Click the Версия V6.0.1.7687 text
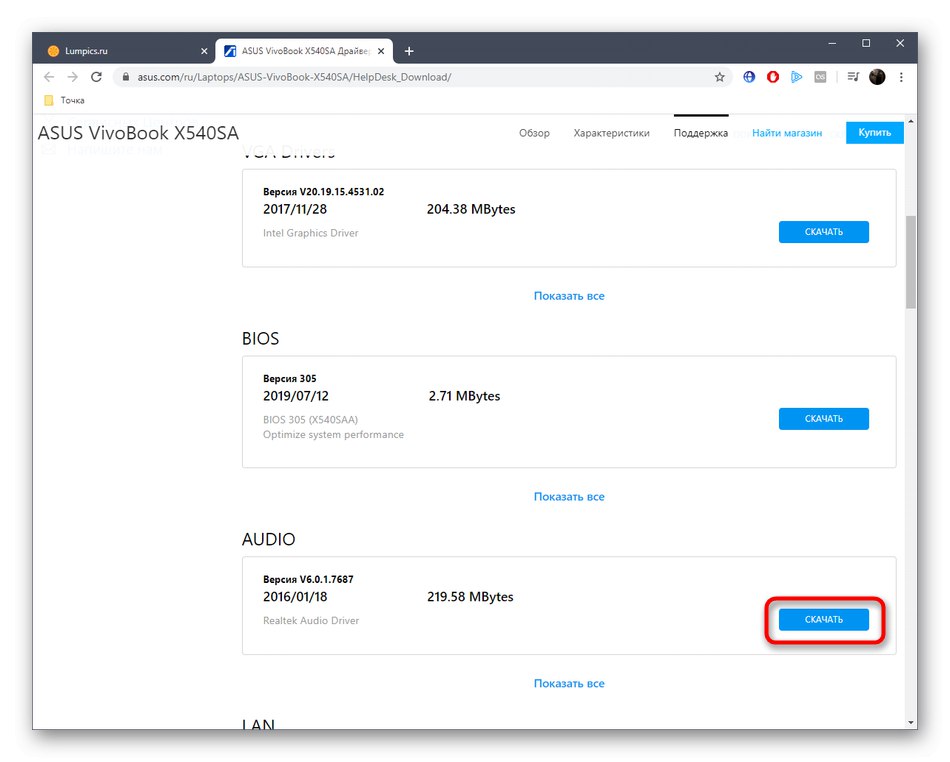950x762 pixels. (x=308, y=579)
